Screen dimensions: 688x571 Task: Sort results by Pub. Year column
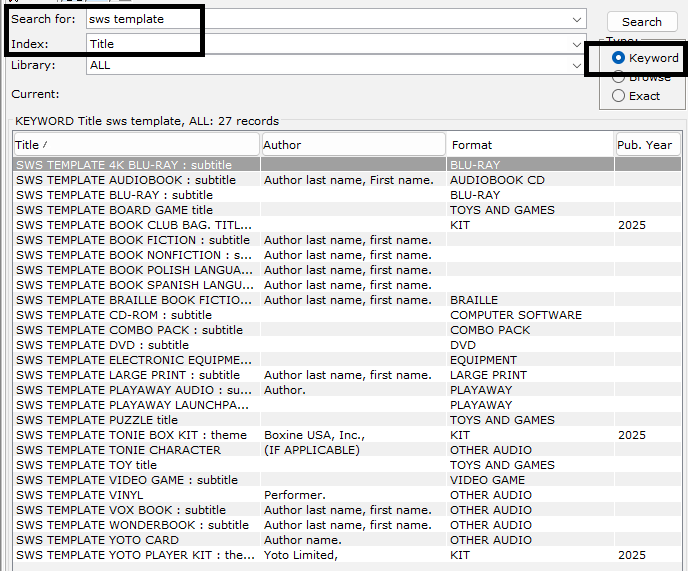(x=647, y=145)
